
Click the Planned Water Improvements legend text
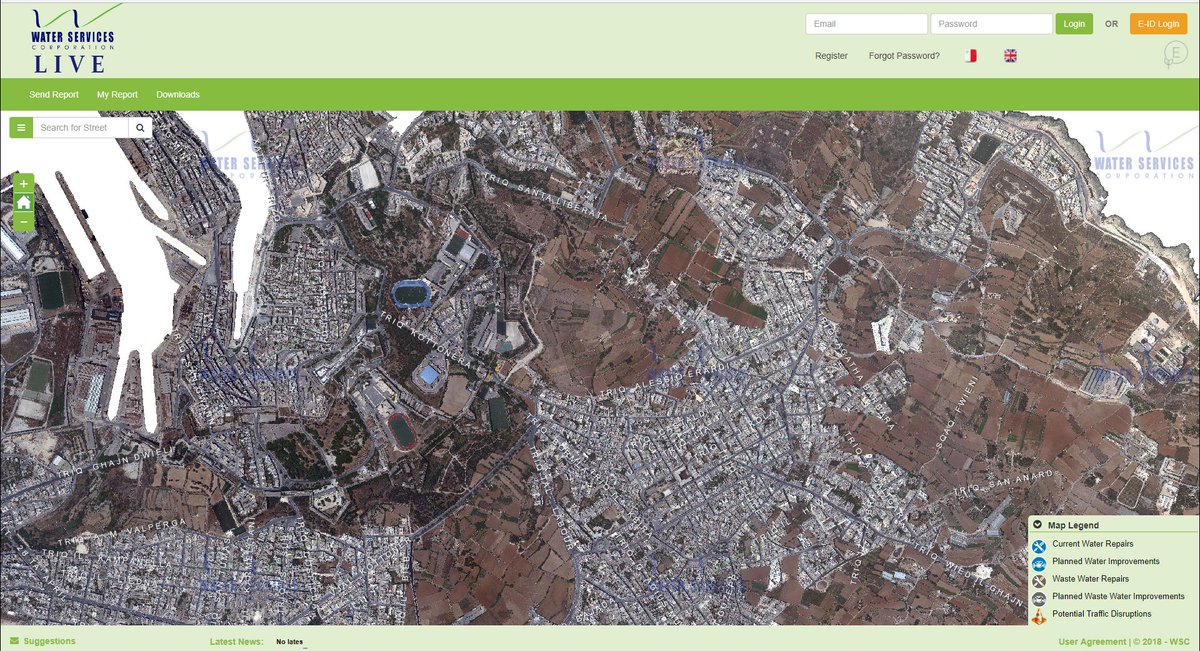pyautogui.click(x=1106, y=562)
